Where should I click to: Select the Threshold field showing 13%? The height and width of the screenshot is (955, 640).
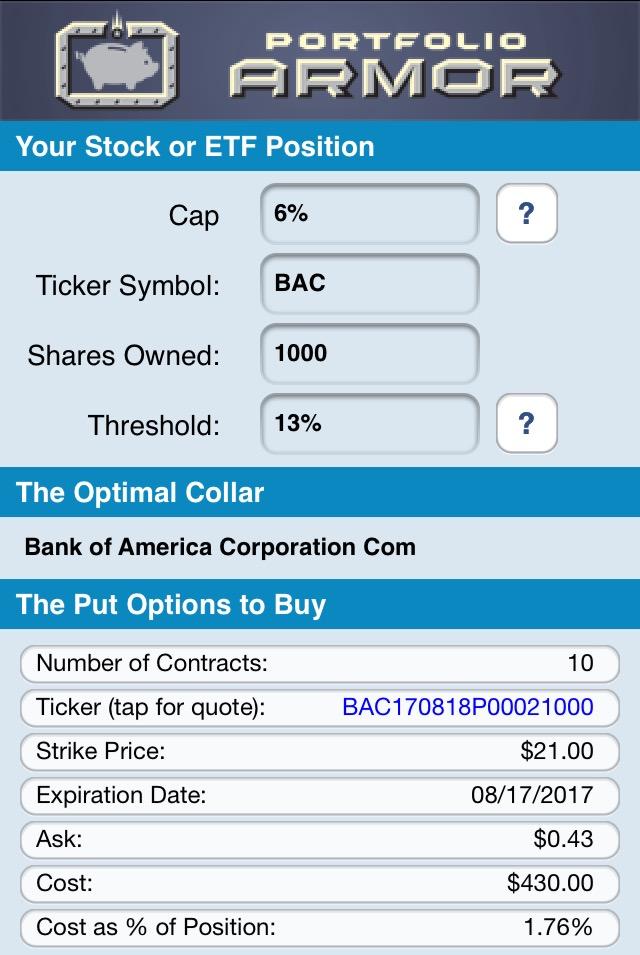click(370, 424)
